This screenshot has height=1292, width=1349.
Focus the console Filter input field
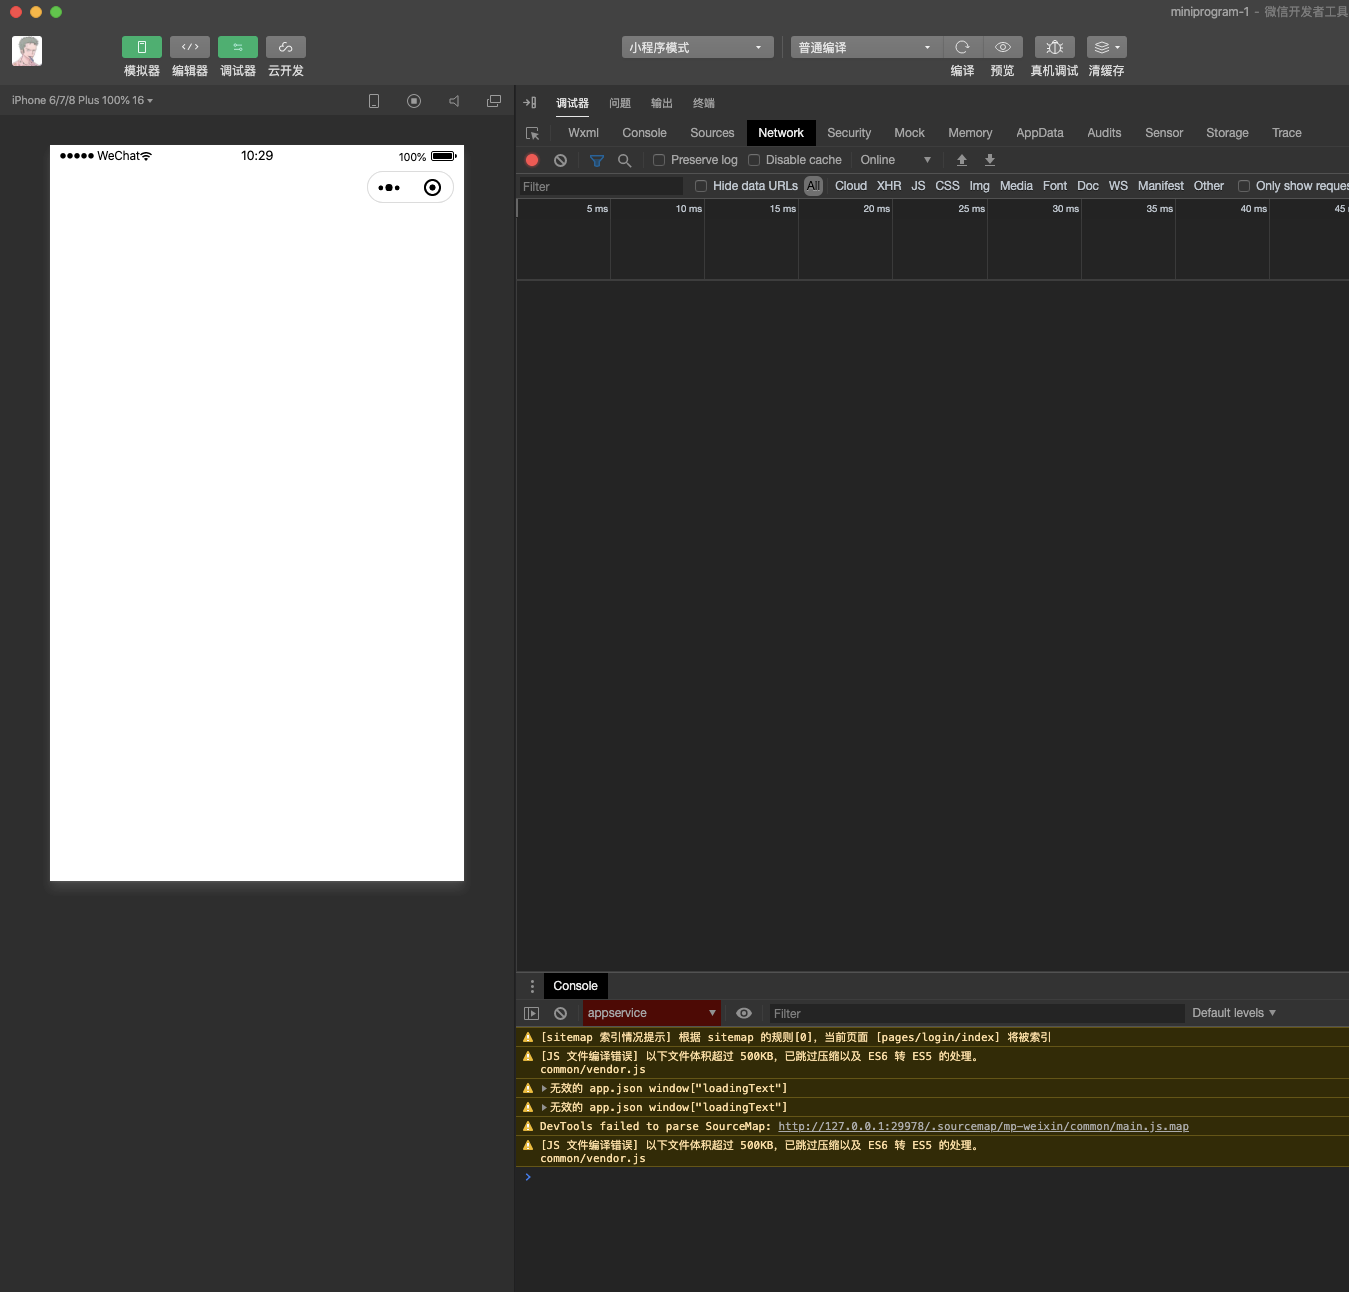[977, 1014]
